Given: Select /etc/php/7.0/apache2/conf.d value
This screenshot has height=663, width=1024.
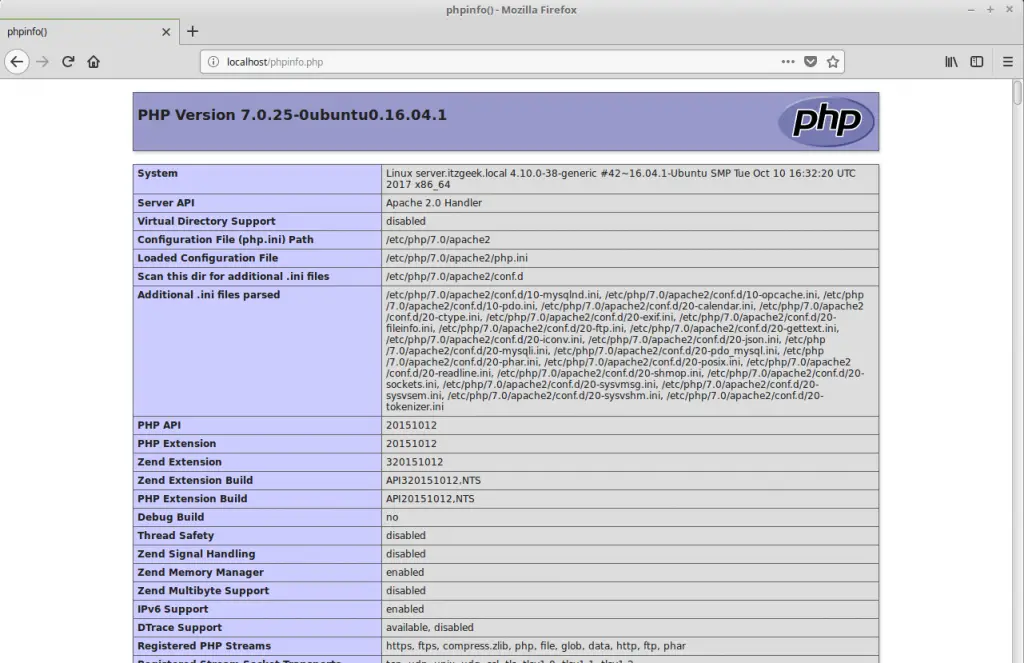Looking at the screenshot, I should (454, 276).
